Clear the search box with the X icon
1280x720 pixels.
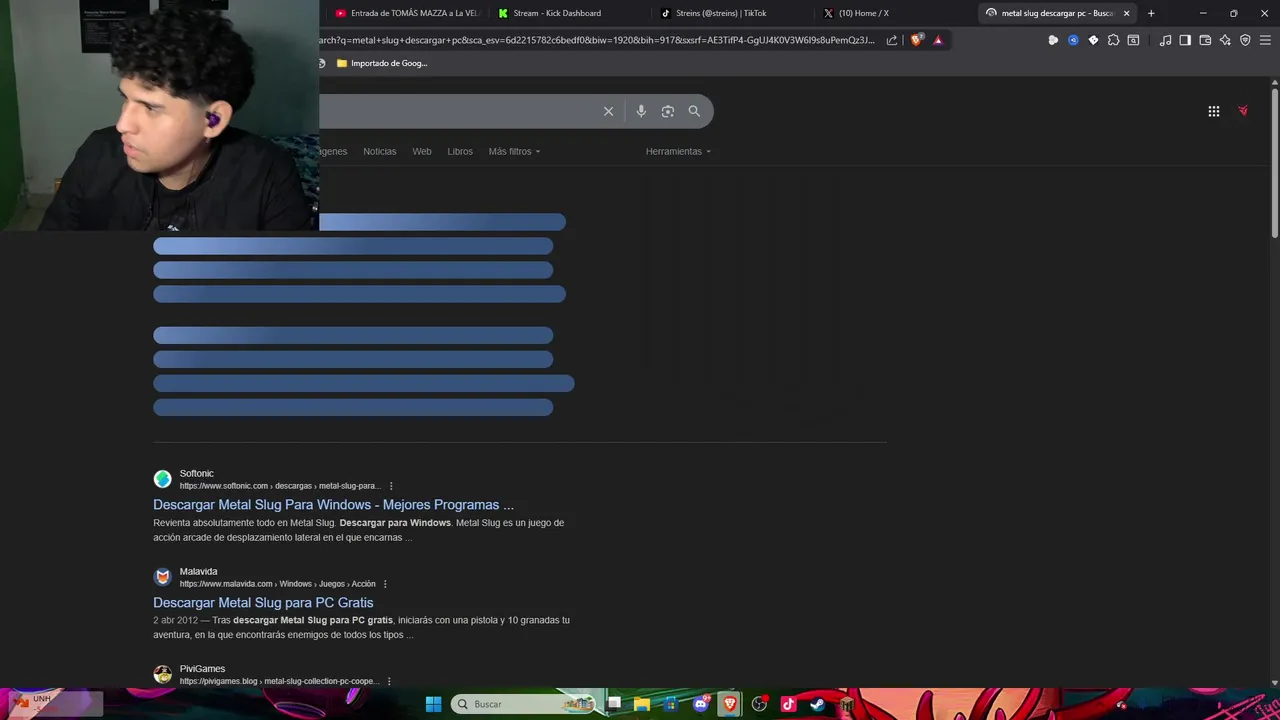[x=608, y=111]
